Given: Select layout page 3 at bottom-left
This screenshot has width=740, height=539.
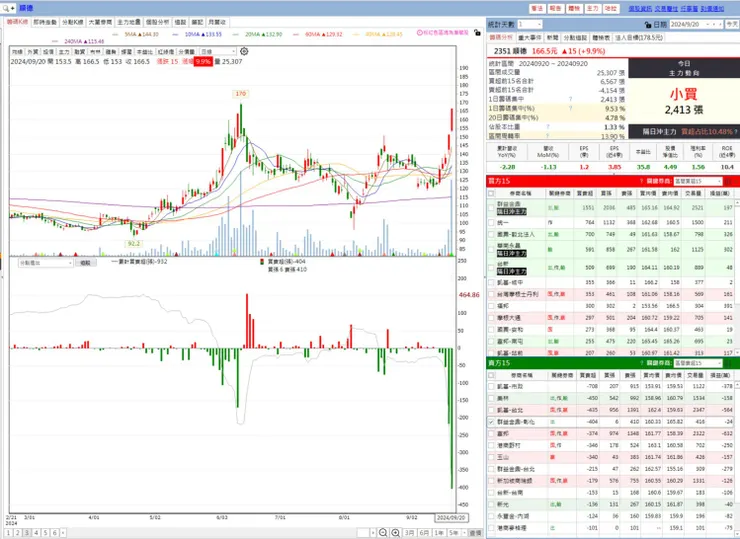Looking at the screenshot, I should [26, 532].
